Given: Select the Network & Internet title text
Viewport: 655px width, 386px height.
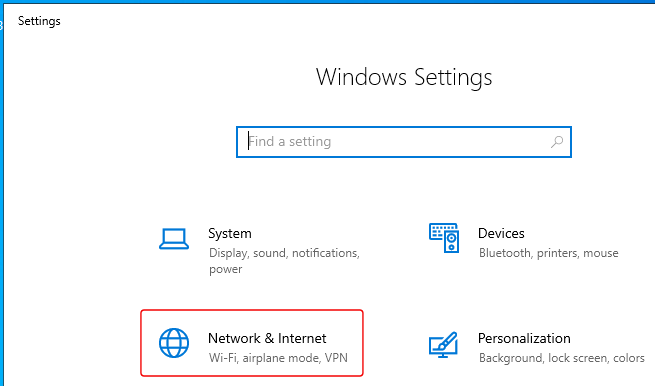Looking at the screenshot, I should pos(267,338).
